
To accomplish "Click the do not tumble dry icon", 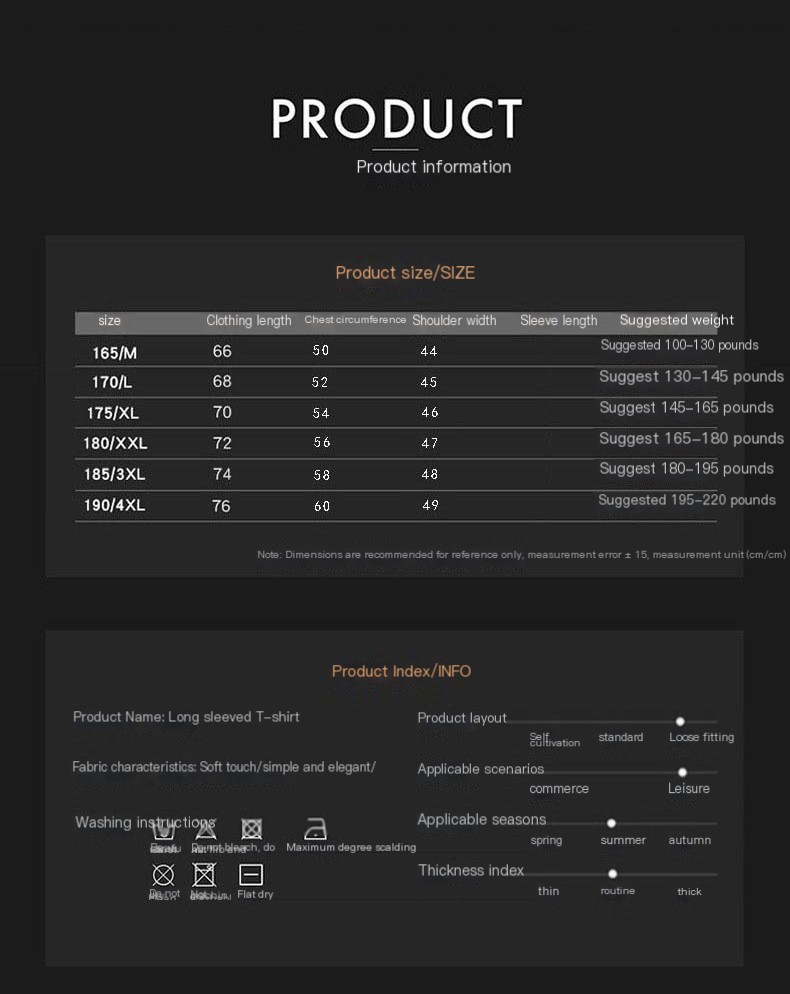I will pyautogui.click(x=252, y=829).
